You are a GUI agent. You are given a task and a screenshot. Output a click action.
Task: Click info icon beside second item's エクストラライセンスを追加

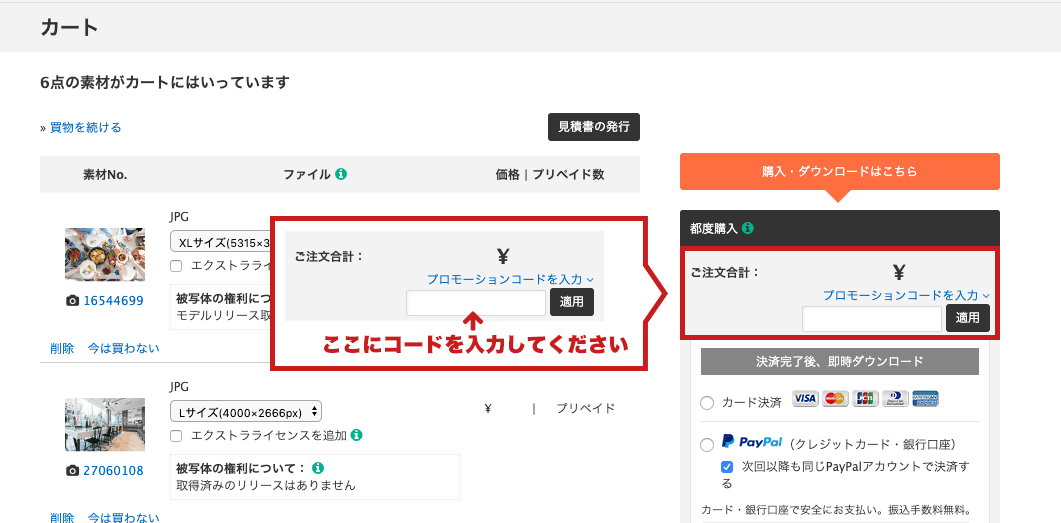pos(357,434)
